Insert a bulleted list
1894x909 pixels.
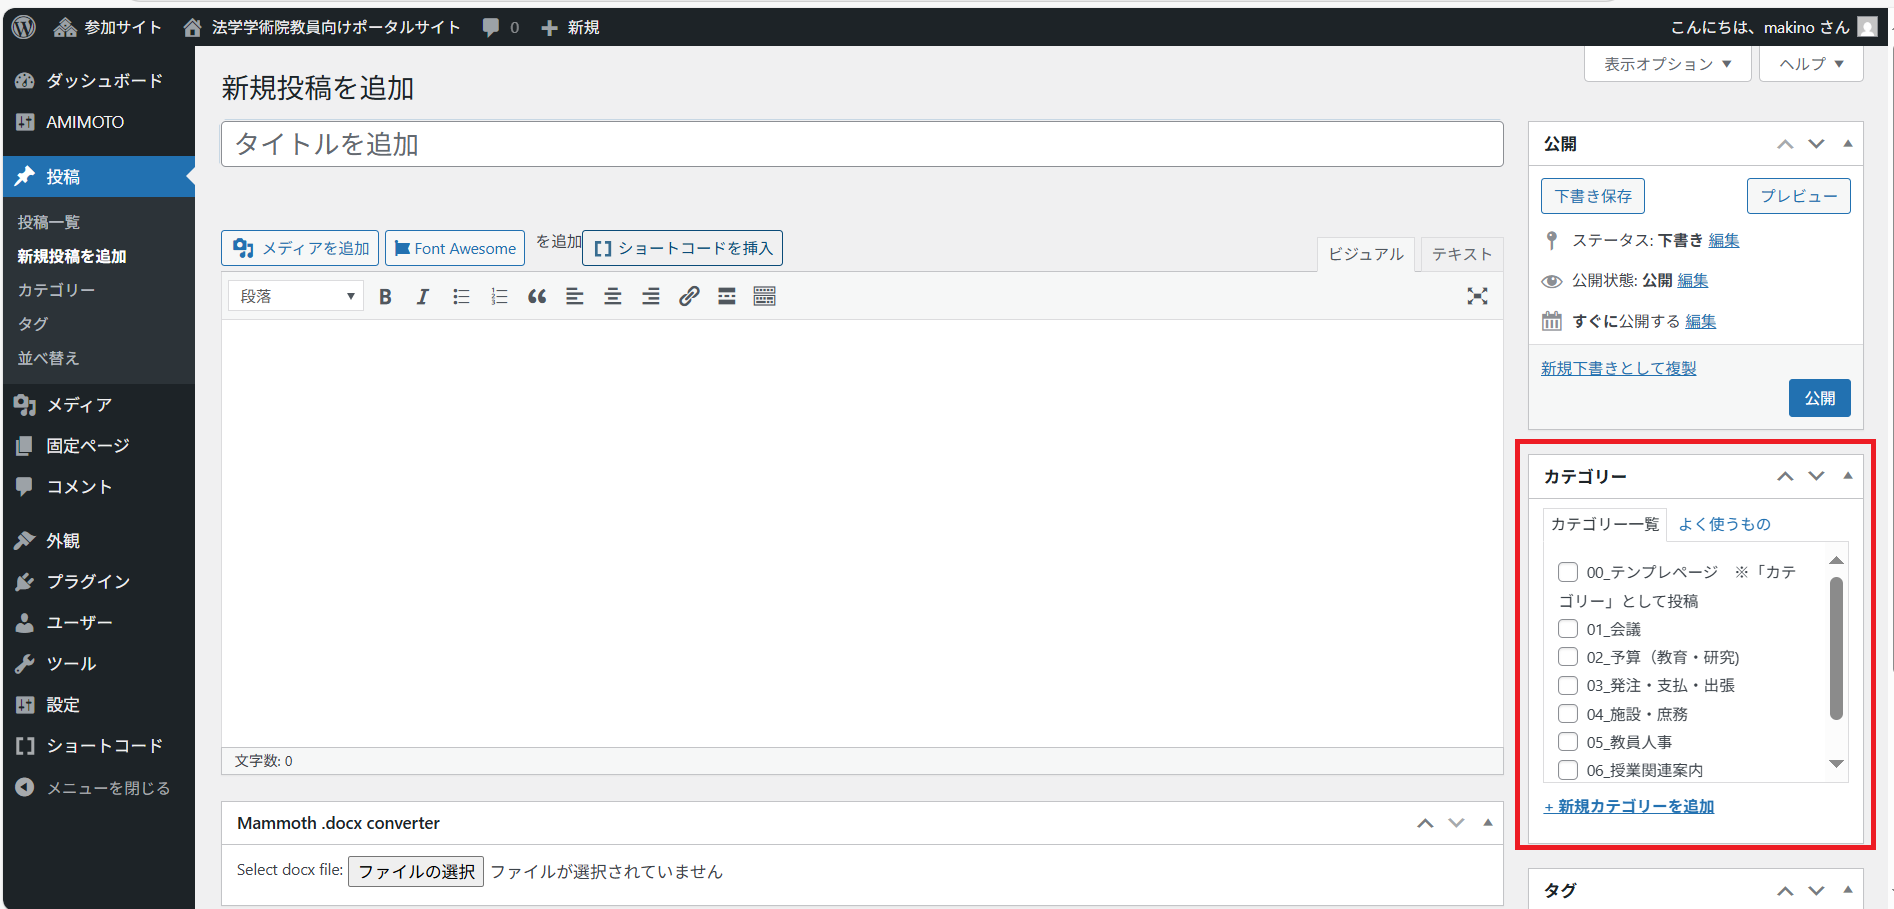coord(461,297)
